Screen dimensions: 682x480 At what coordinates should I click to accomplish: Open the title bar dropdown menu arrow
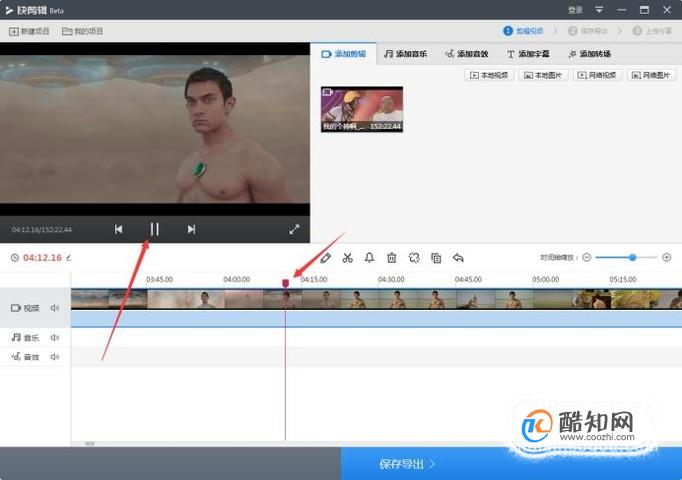(x=599, y=10)
